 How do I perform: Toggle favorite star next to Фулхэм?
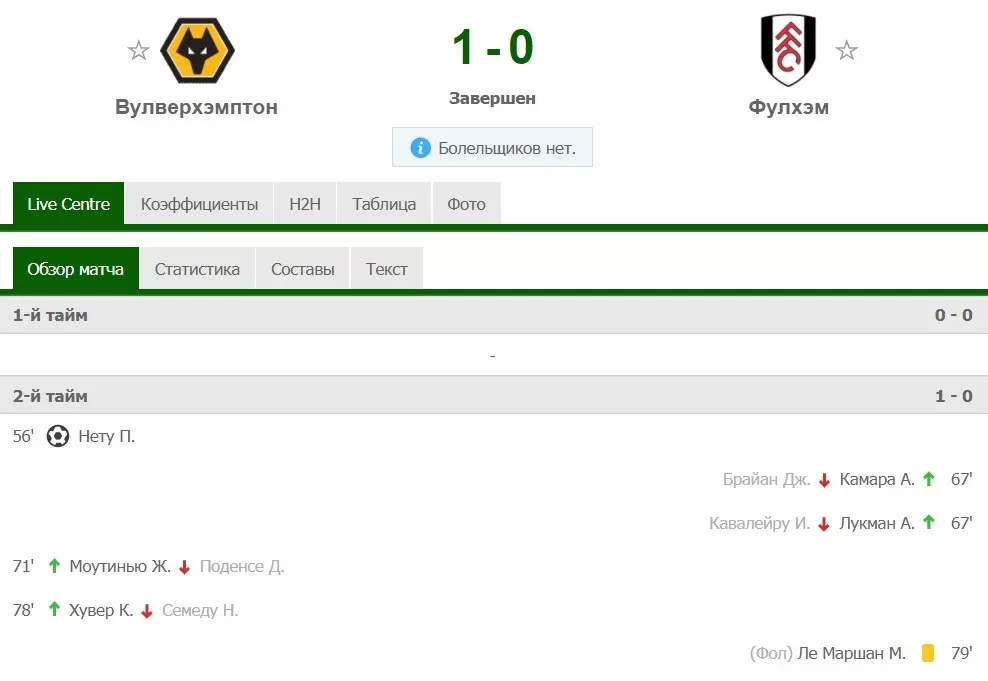(846, 50)
